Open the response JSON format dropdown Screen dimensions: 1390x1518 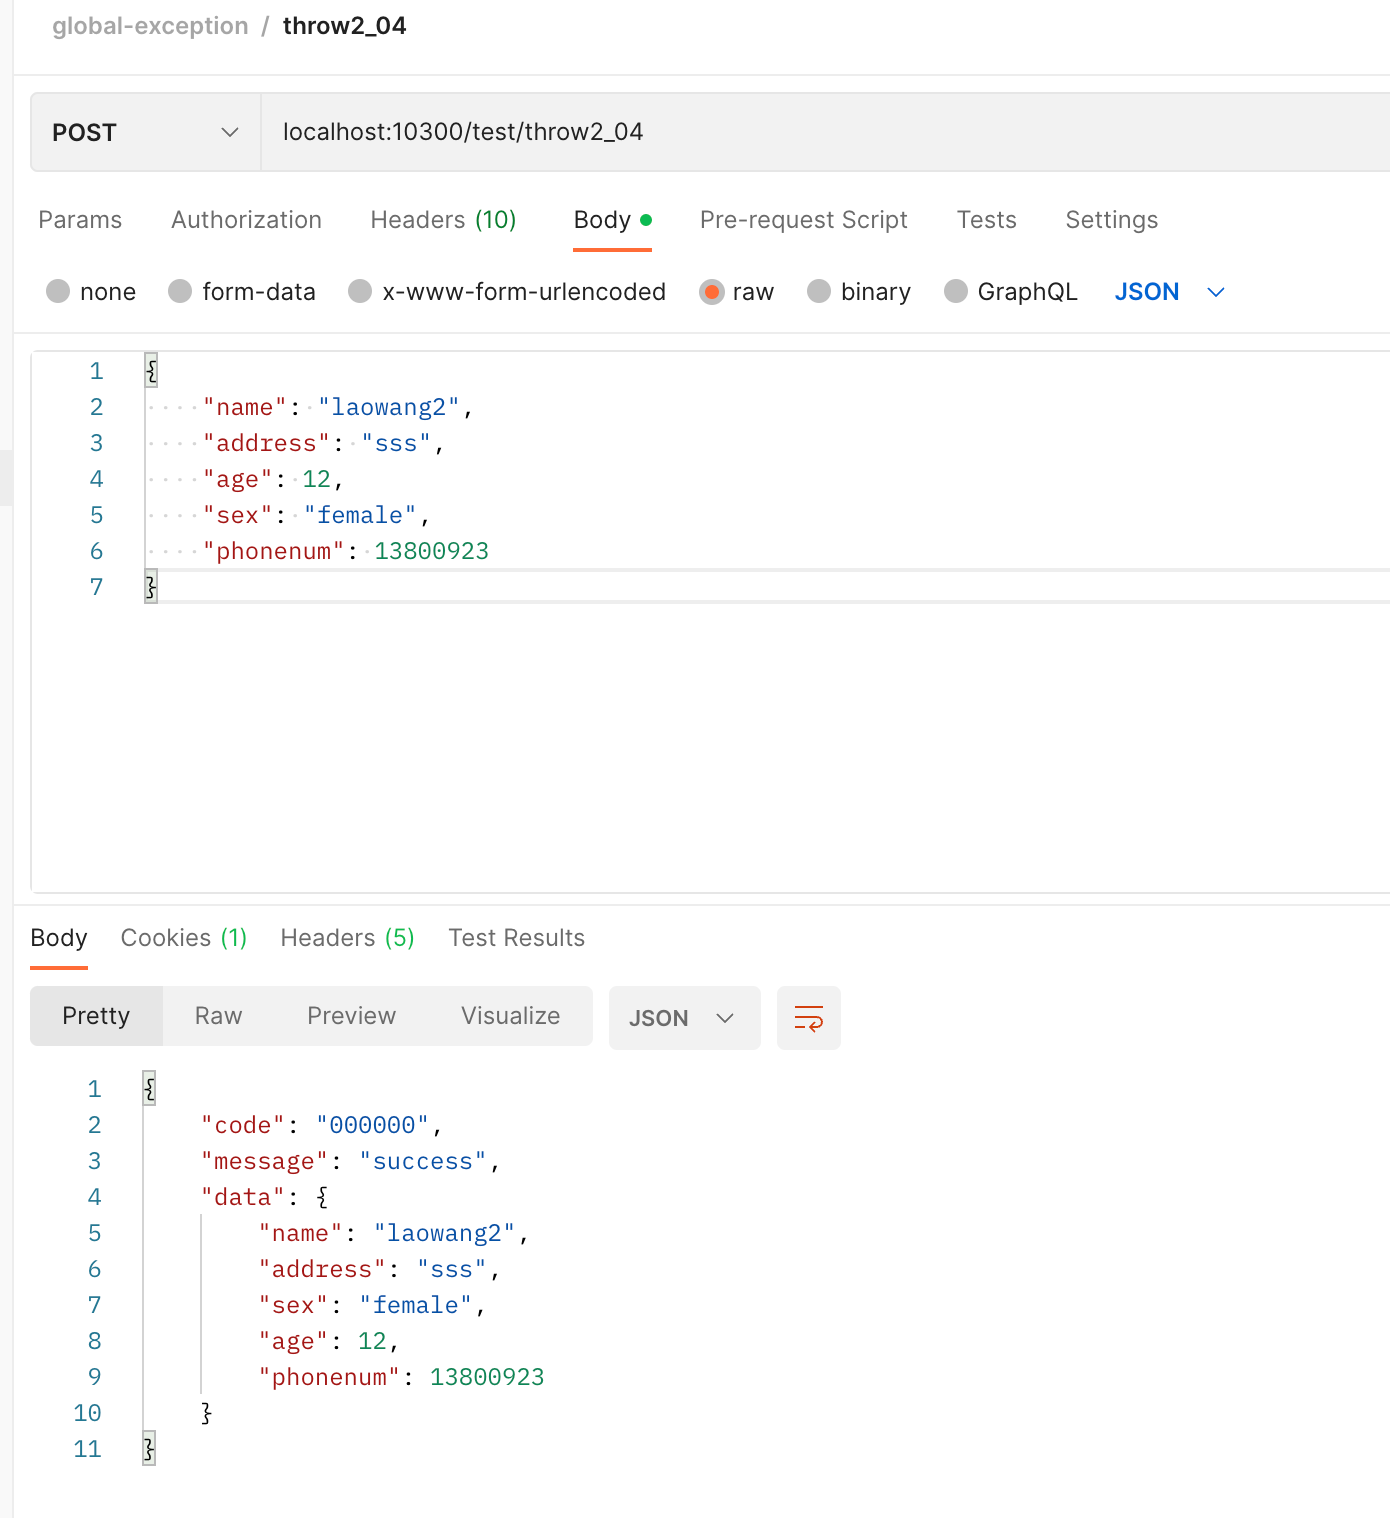[x=683, y=1018]
